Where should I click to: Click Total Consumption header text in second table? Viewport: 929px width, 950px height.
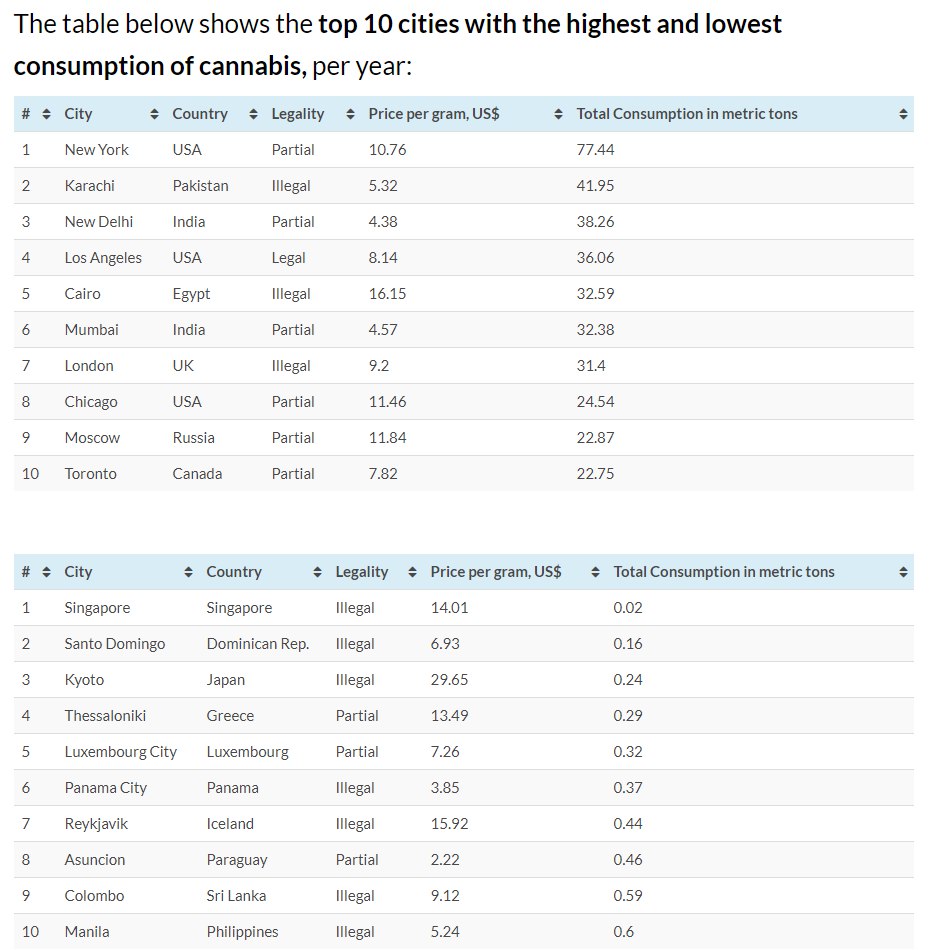(723, 572)
